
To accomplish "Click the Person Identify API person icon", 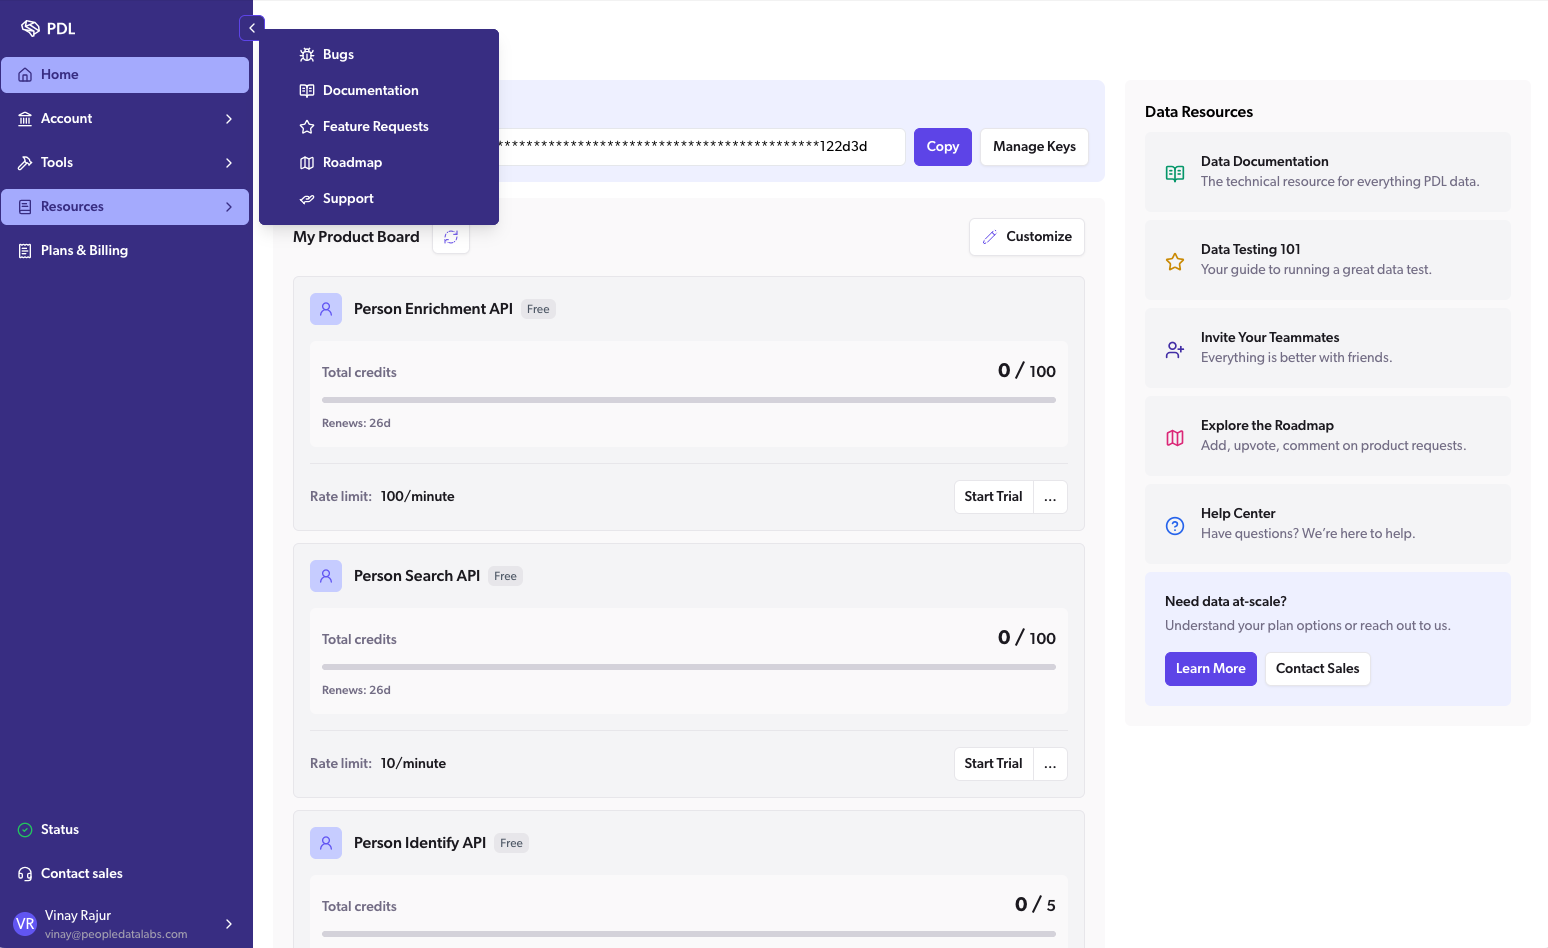I will pyautogui.click(x=326, y=843).
